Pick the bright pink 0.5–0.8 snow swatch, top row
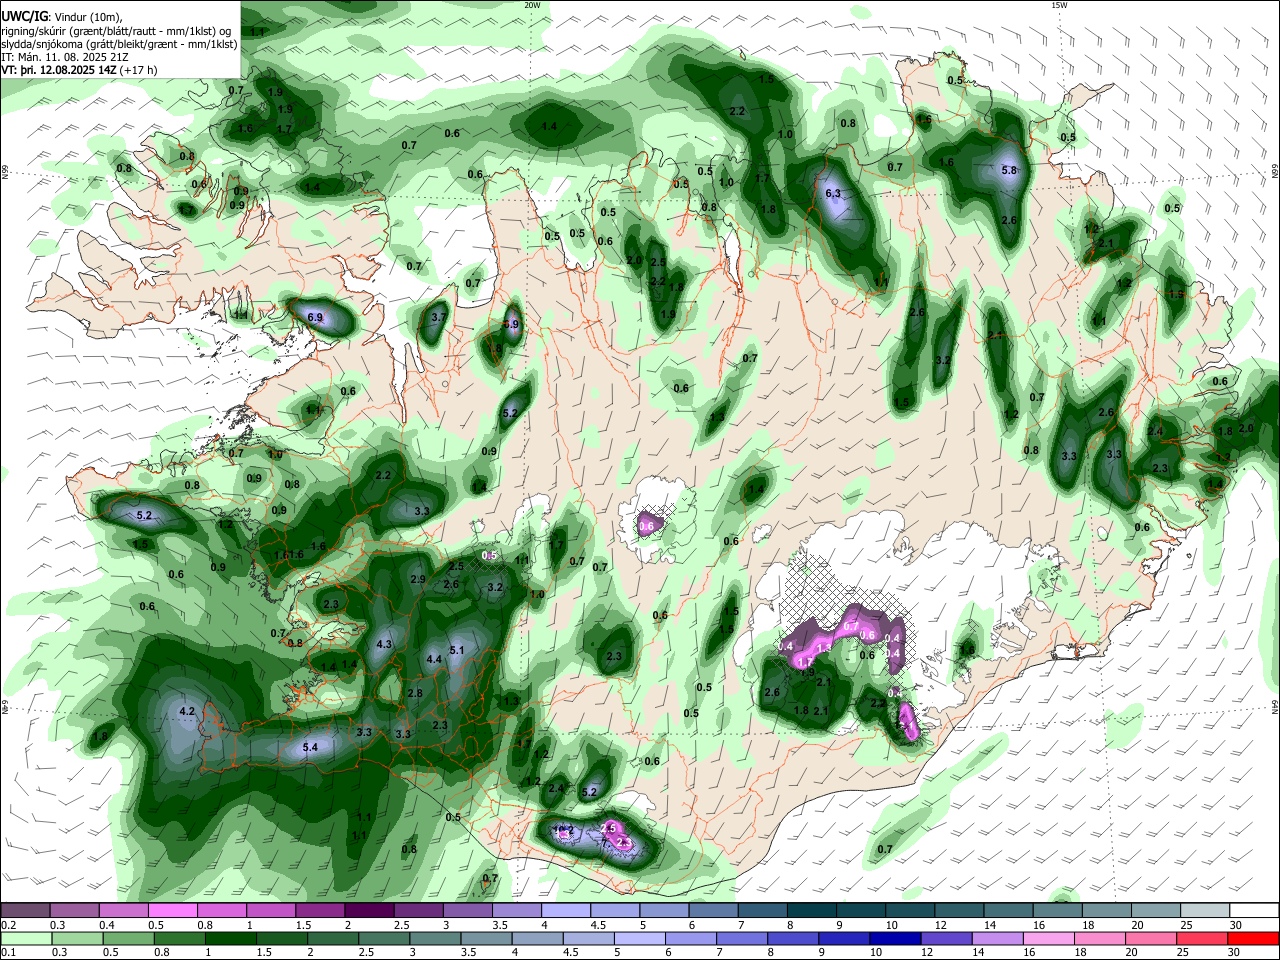The image size is (1280, 960). (172, 910)
